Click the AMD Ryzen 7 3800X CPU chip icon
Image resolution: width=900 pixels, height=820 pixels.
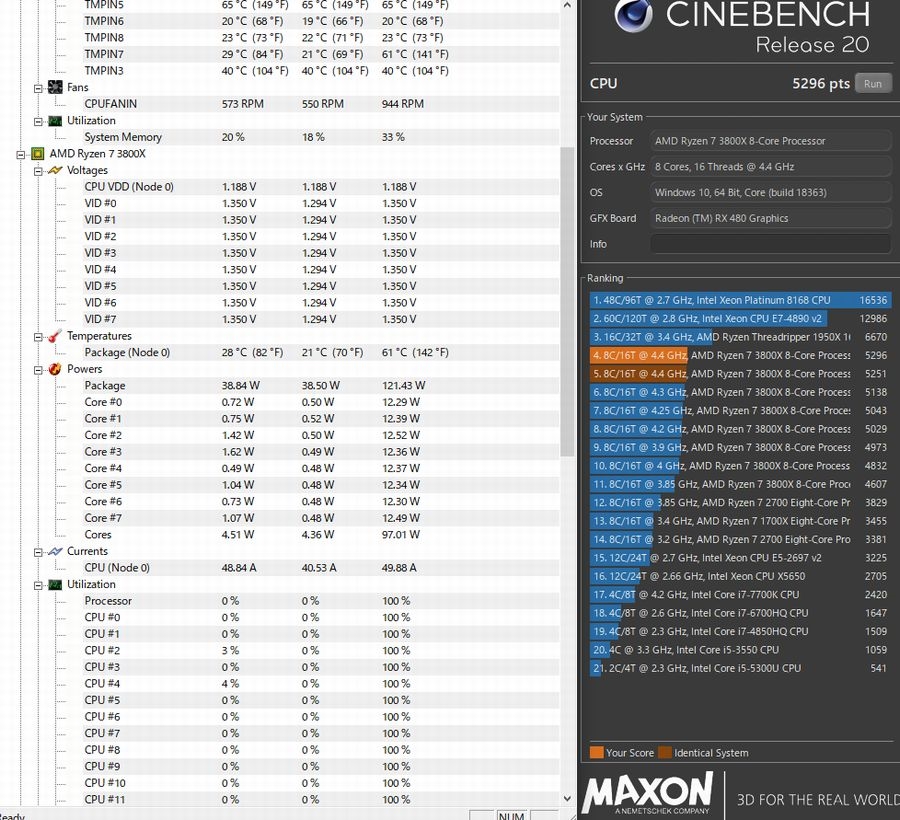click(x=38, y=154)
